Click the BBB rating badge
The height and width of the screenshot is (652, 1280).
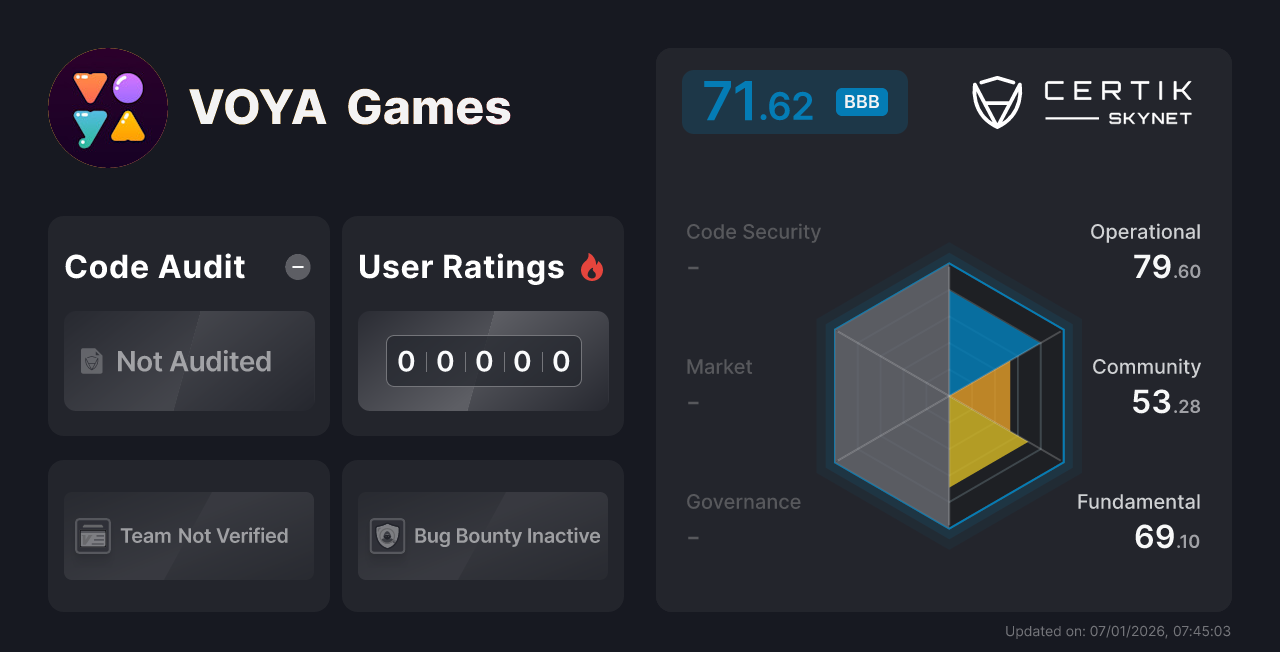(860, 101)
